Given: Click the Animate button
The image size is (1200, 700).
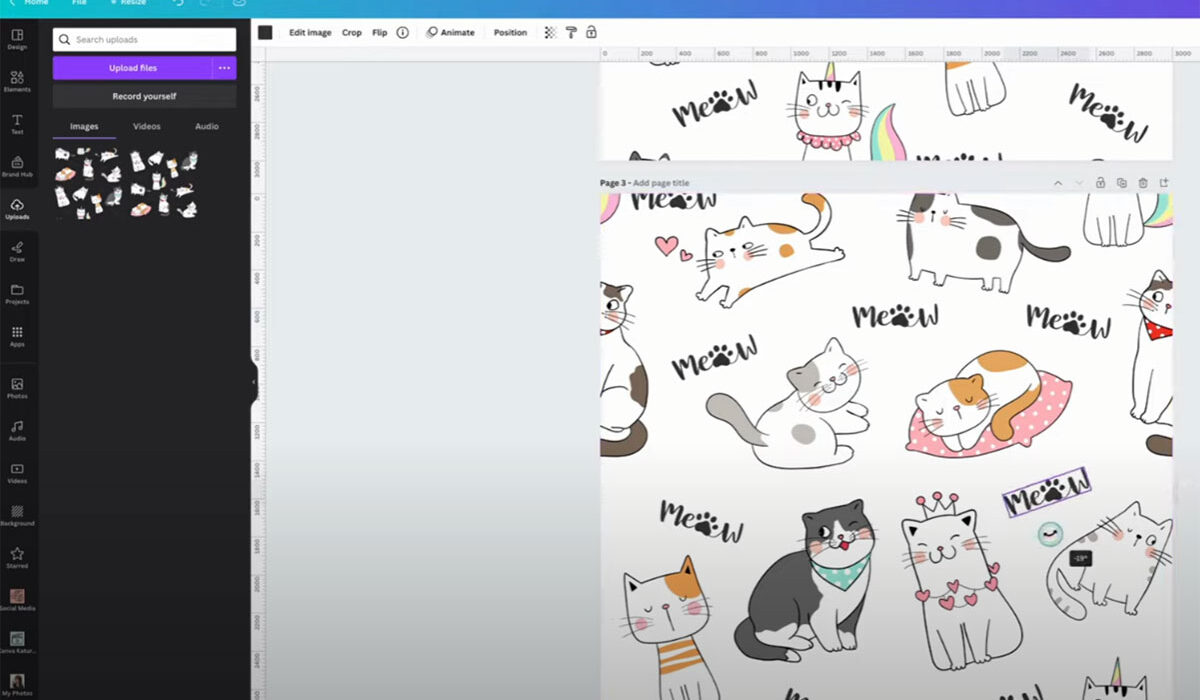Looking at the screenshot, I should tap(451, 32).
